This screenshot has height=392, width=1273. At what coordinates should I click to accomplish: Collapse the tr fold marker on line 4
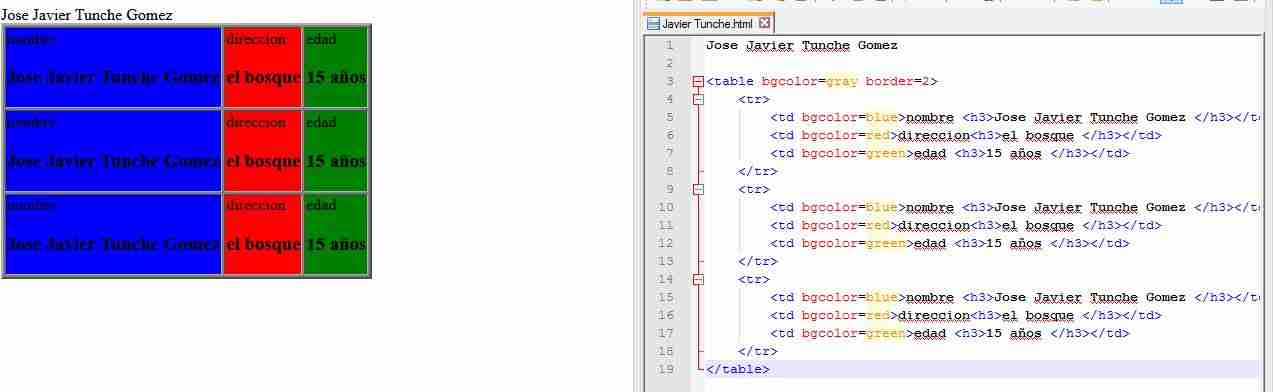point(697,99)
